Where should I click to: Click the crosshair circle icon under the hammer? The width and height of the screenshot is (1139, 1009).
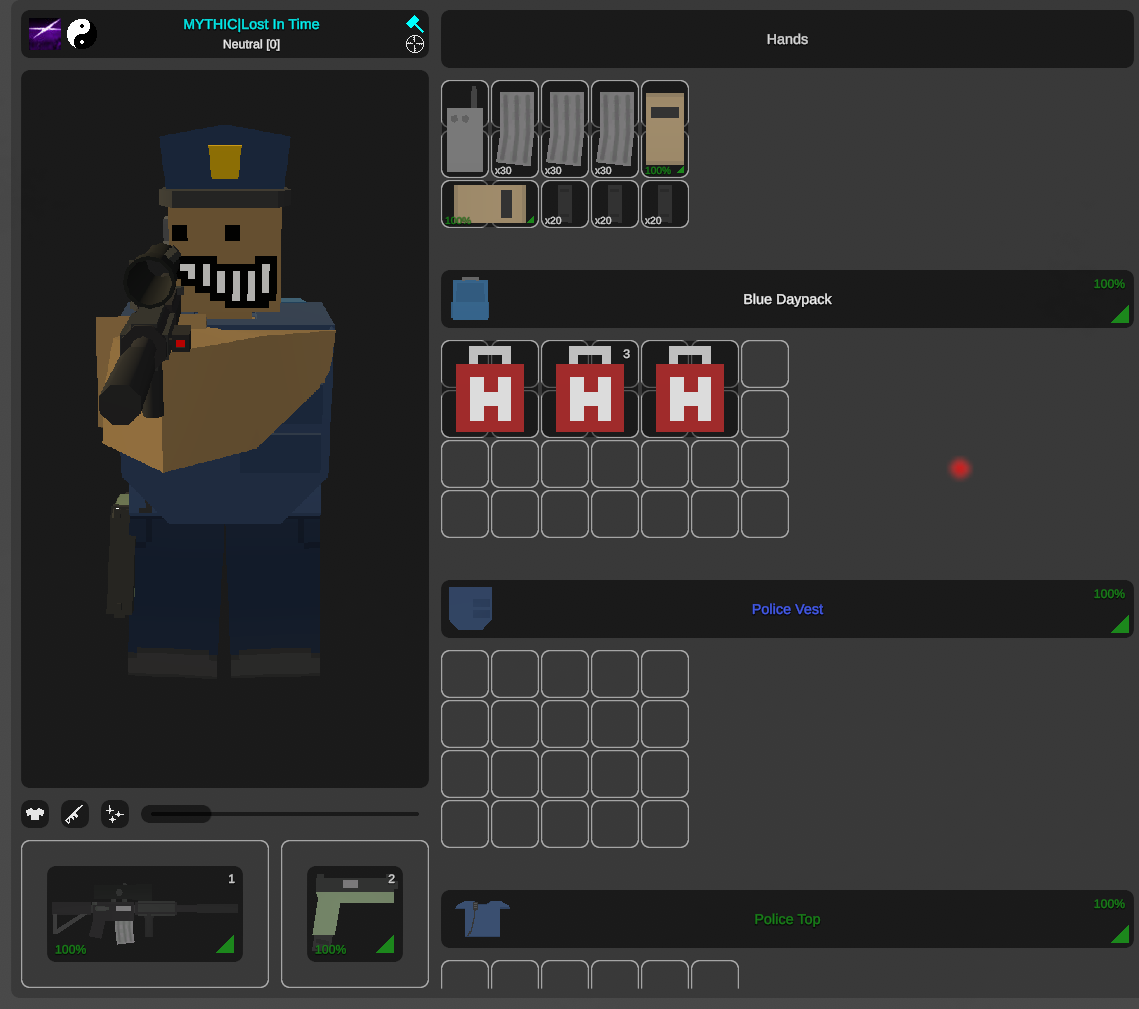tap(415, 44)
